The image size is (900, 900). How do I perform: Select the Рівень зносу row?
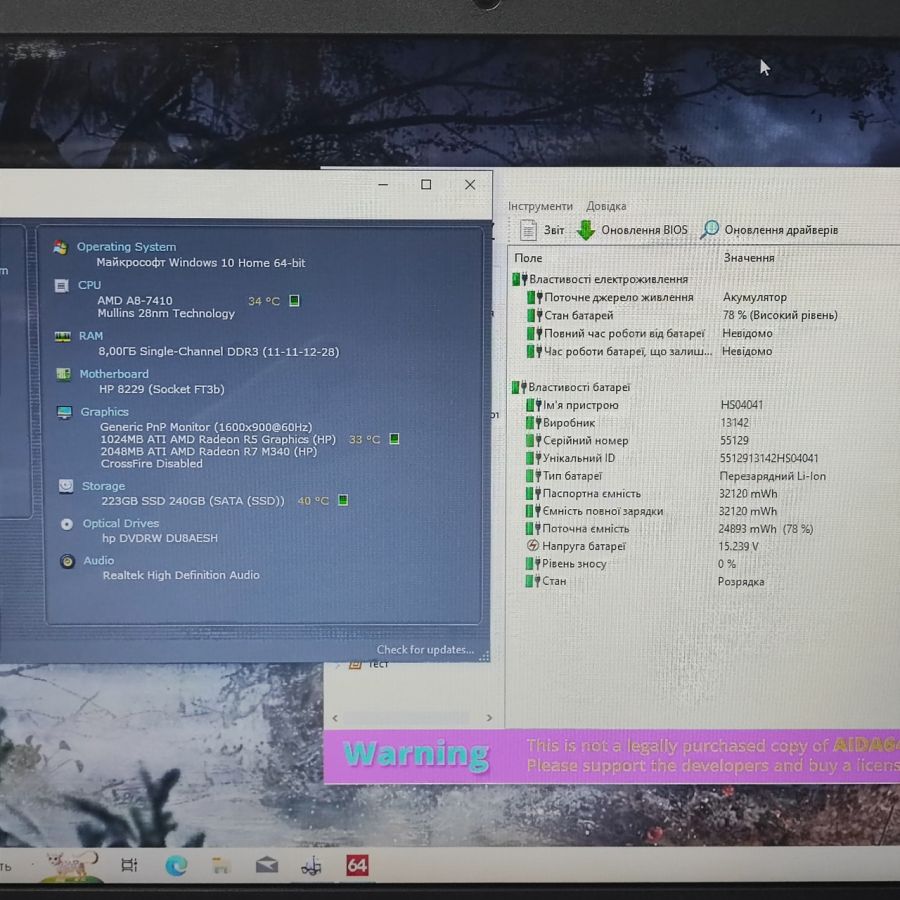pyautogui.click(x=630, y=564)
